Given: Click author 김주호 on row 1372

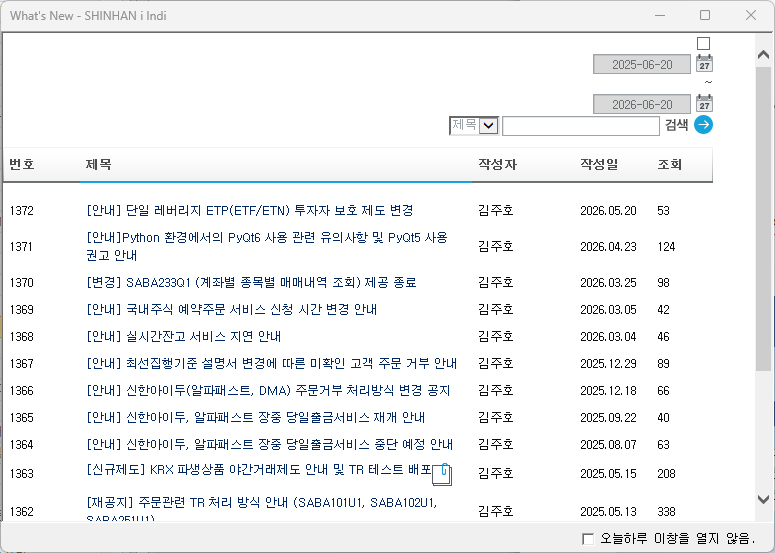Looking at the screenshot, I should (496, 211).
